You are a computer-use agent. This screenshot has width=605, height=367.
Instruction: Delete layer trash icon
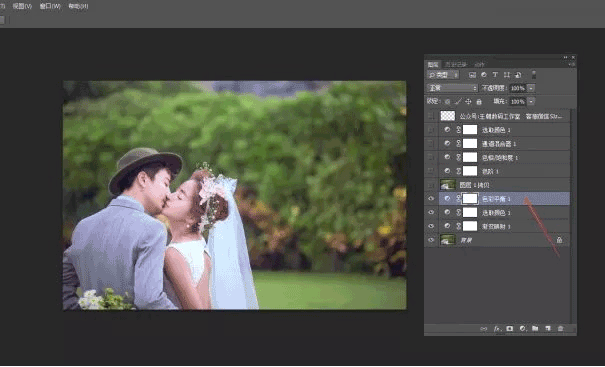560,328
